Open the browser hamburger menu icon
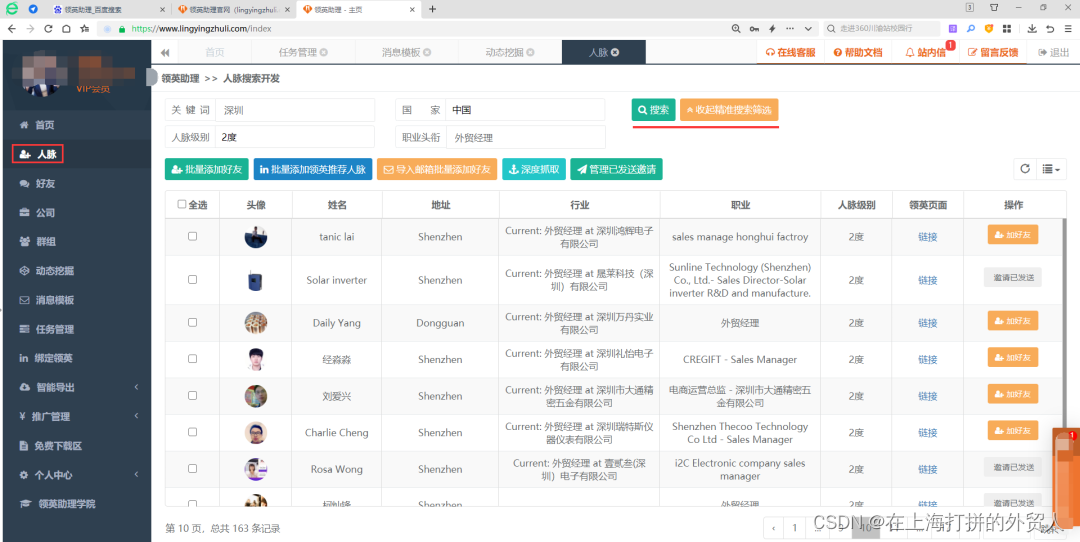 [1067, 29]
